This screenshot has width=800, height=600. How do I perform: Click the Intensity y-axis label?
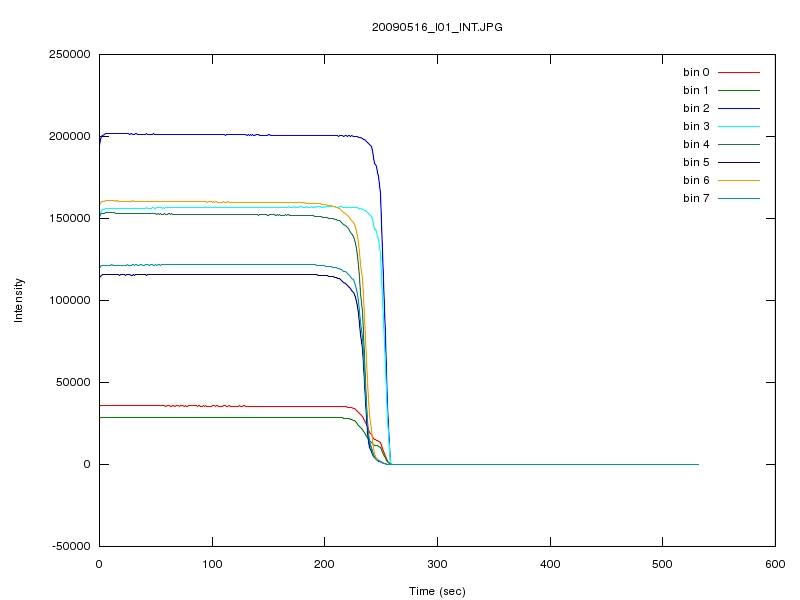point(19,300)
